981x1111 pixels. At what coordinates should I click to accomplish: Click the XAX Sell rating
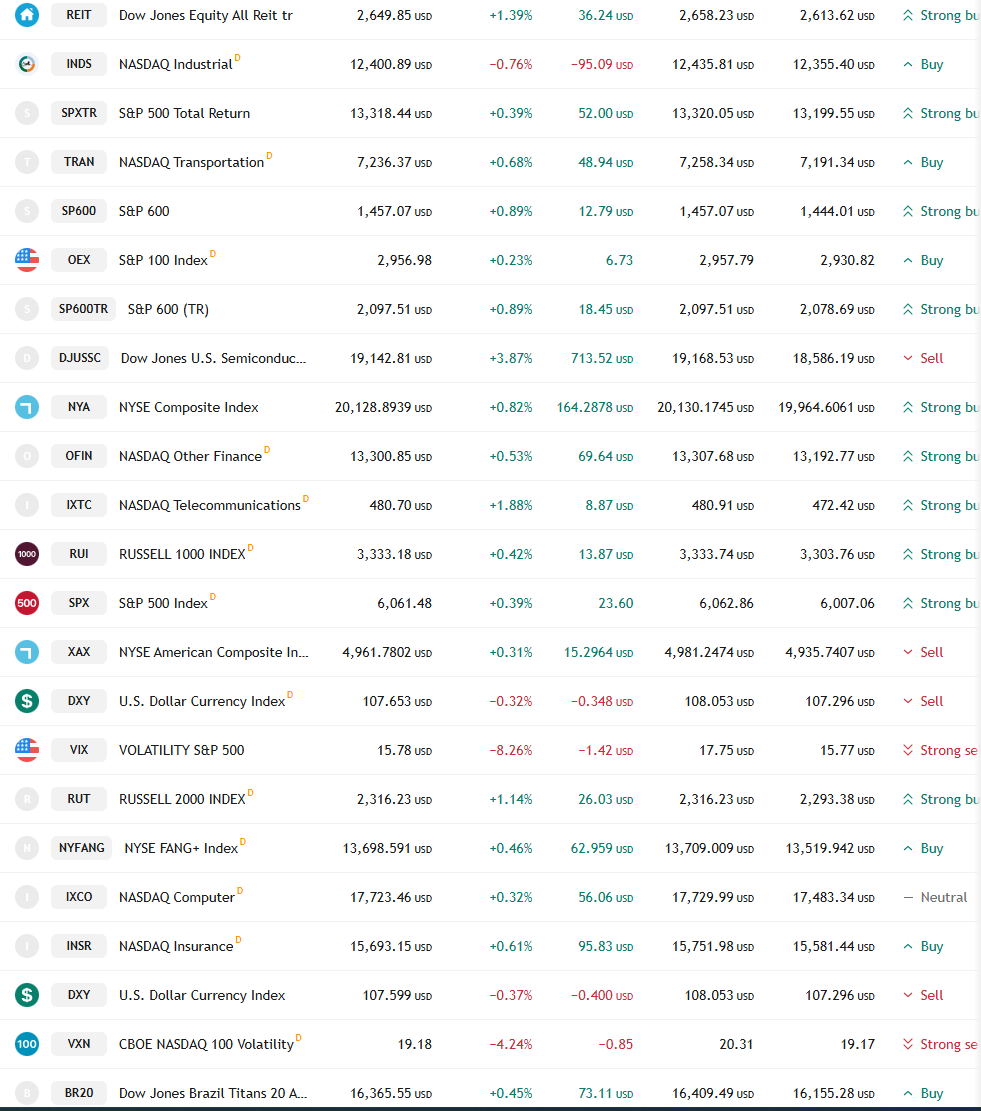(923, 652)
